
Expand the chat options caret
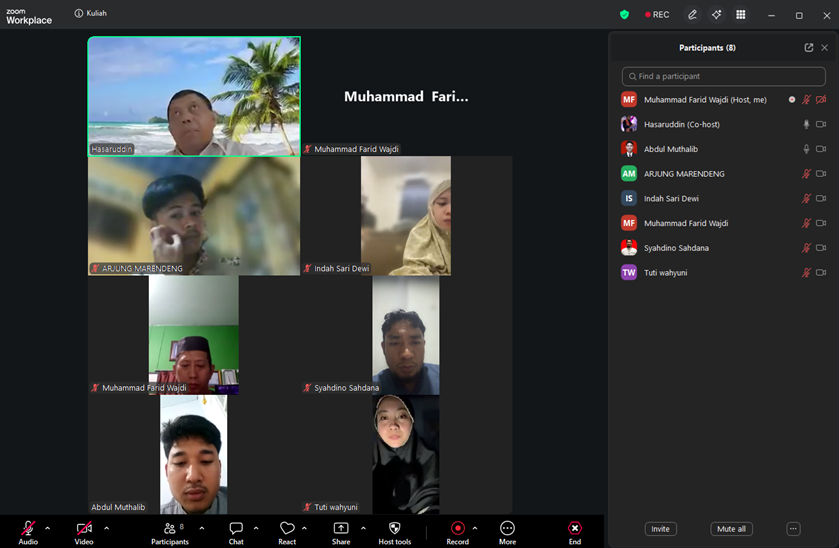256,528
